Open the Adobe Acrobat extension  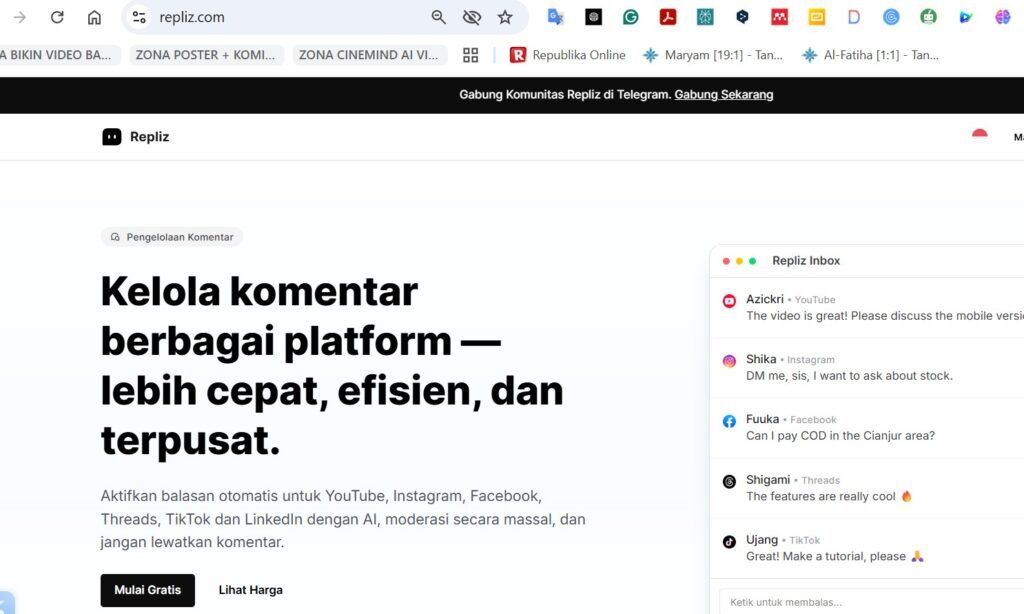click(x=667, y=17)
